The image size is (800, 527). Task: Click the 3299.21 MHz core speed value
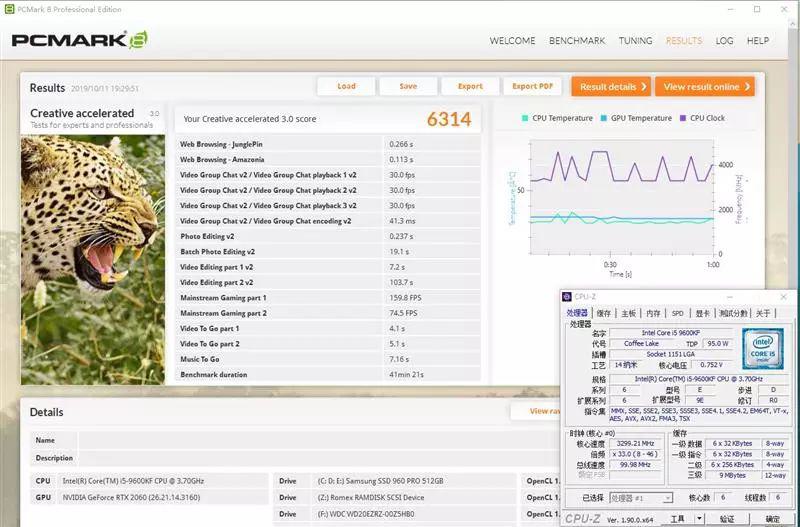pyautogui.click(x=635, y=444)
